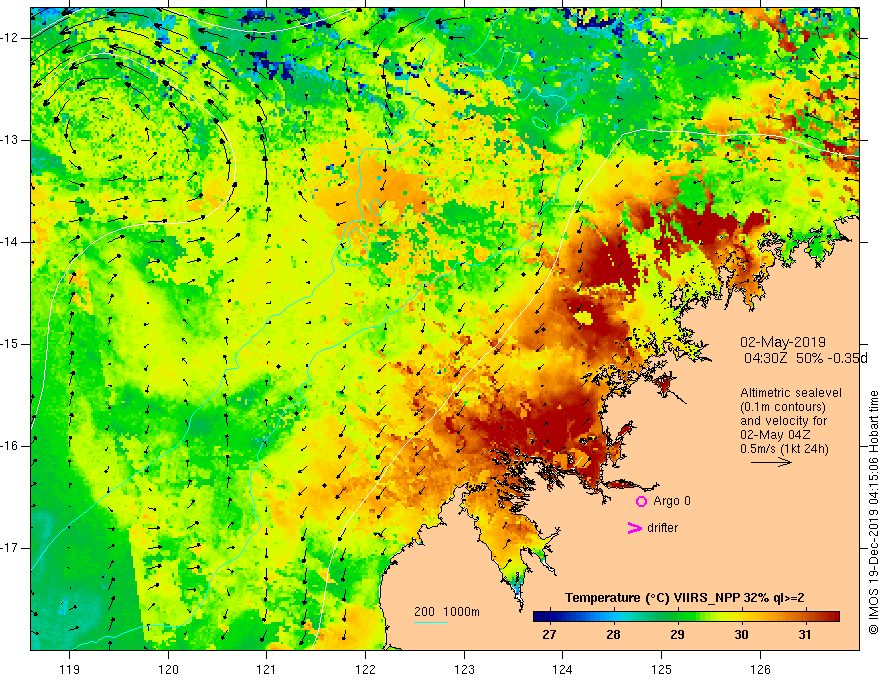Click the latitude axis label -17

pos(10,548)
